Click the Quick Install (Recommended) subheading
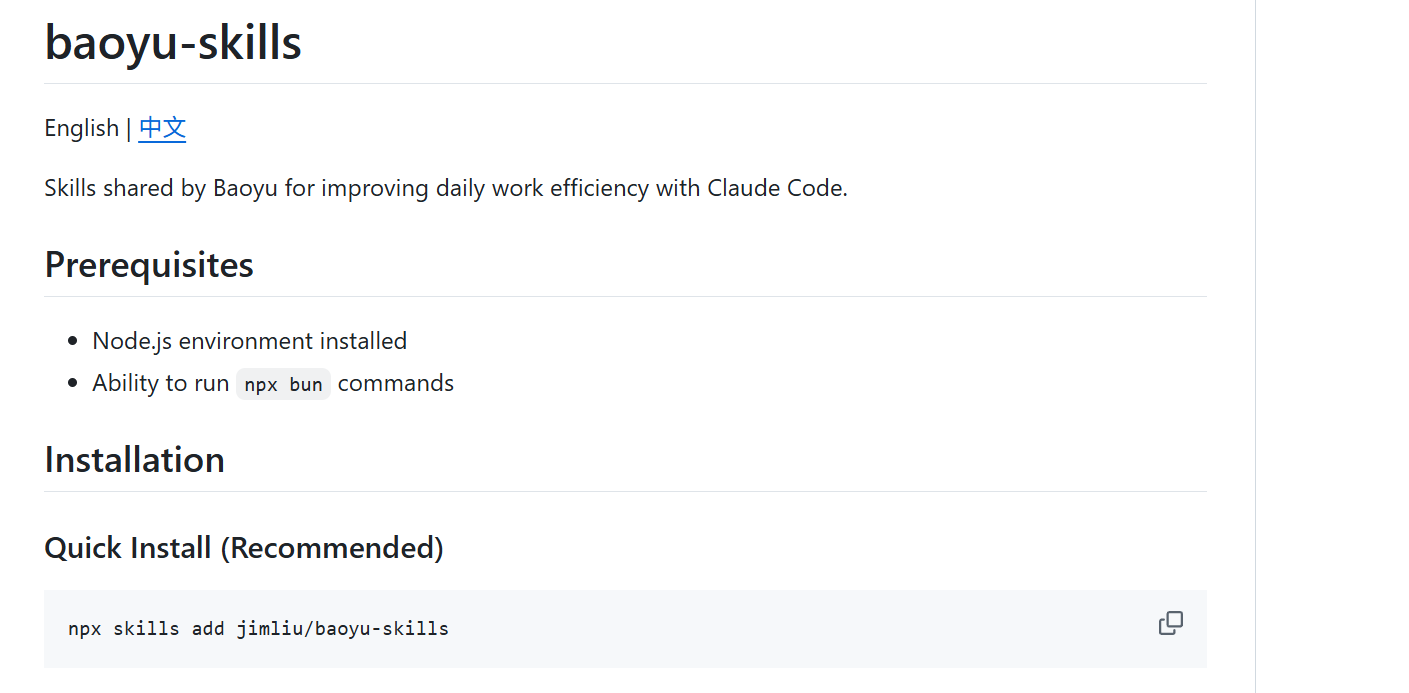Viewport: 1409px width, 693px height. [244, 548]
